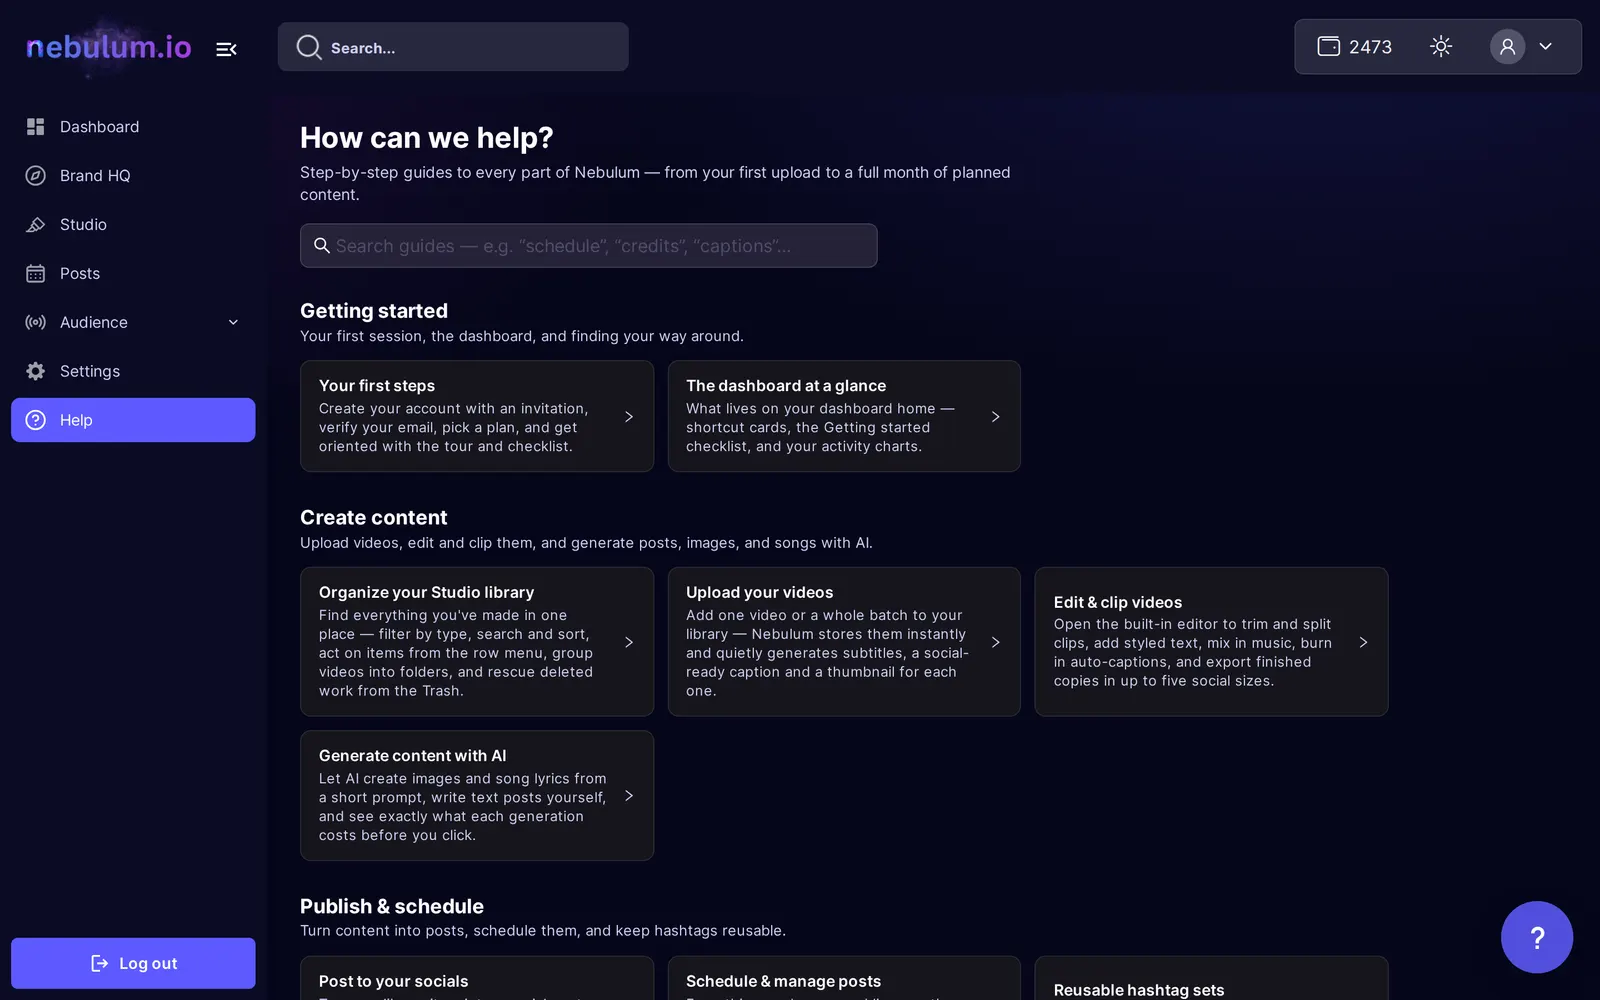The width and height of the screenshot is (1600, 1000).
Task: Go to Brand HQ page
Action: [x=133, y=176]
